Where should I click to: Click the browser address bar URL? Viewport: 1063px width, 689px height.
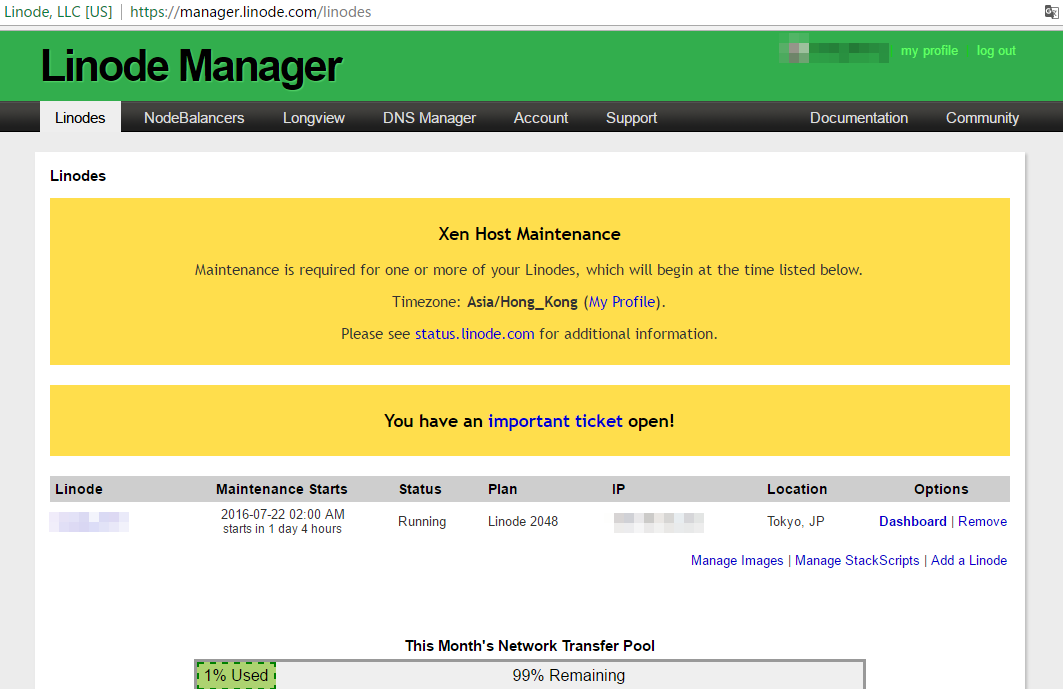coord(250,12)
